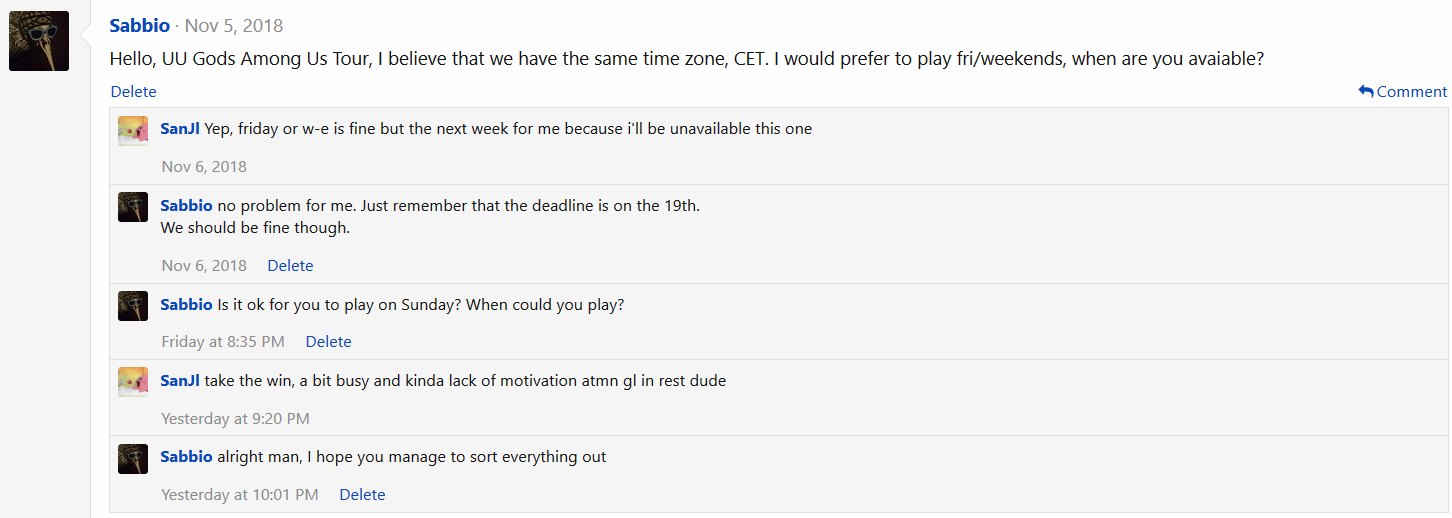Delete the Nov 6 deadline comment
This screenshot has width=1452, height=518.
tap(290, 265)
